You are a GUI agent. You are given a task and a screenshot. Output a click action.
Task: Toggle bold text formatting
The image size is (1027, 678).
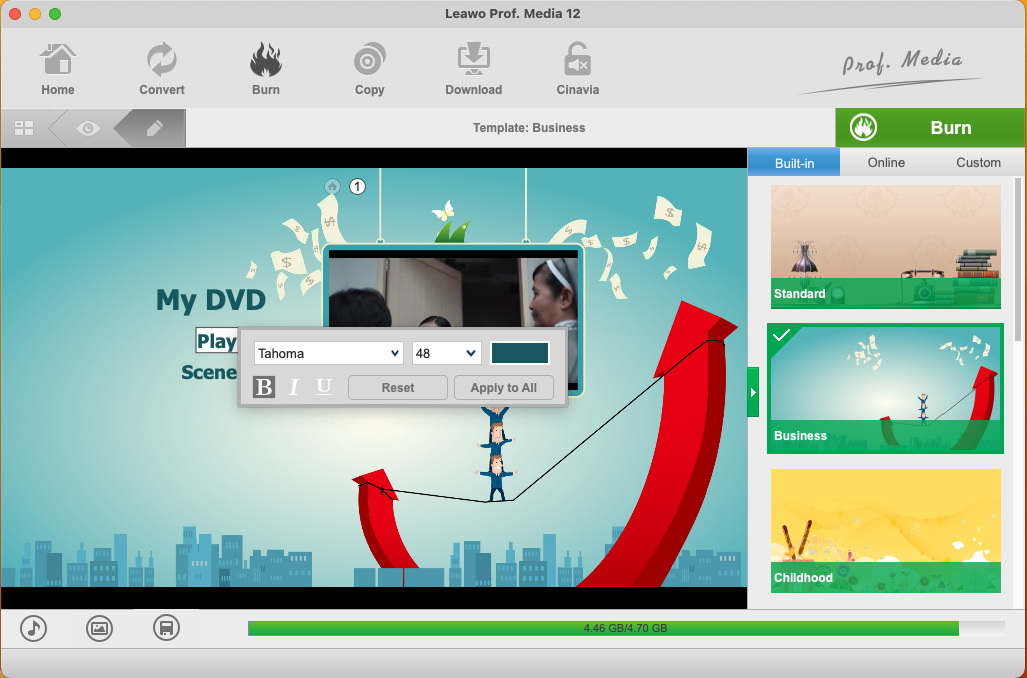[264, 387]
